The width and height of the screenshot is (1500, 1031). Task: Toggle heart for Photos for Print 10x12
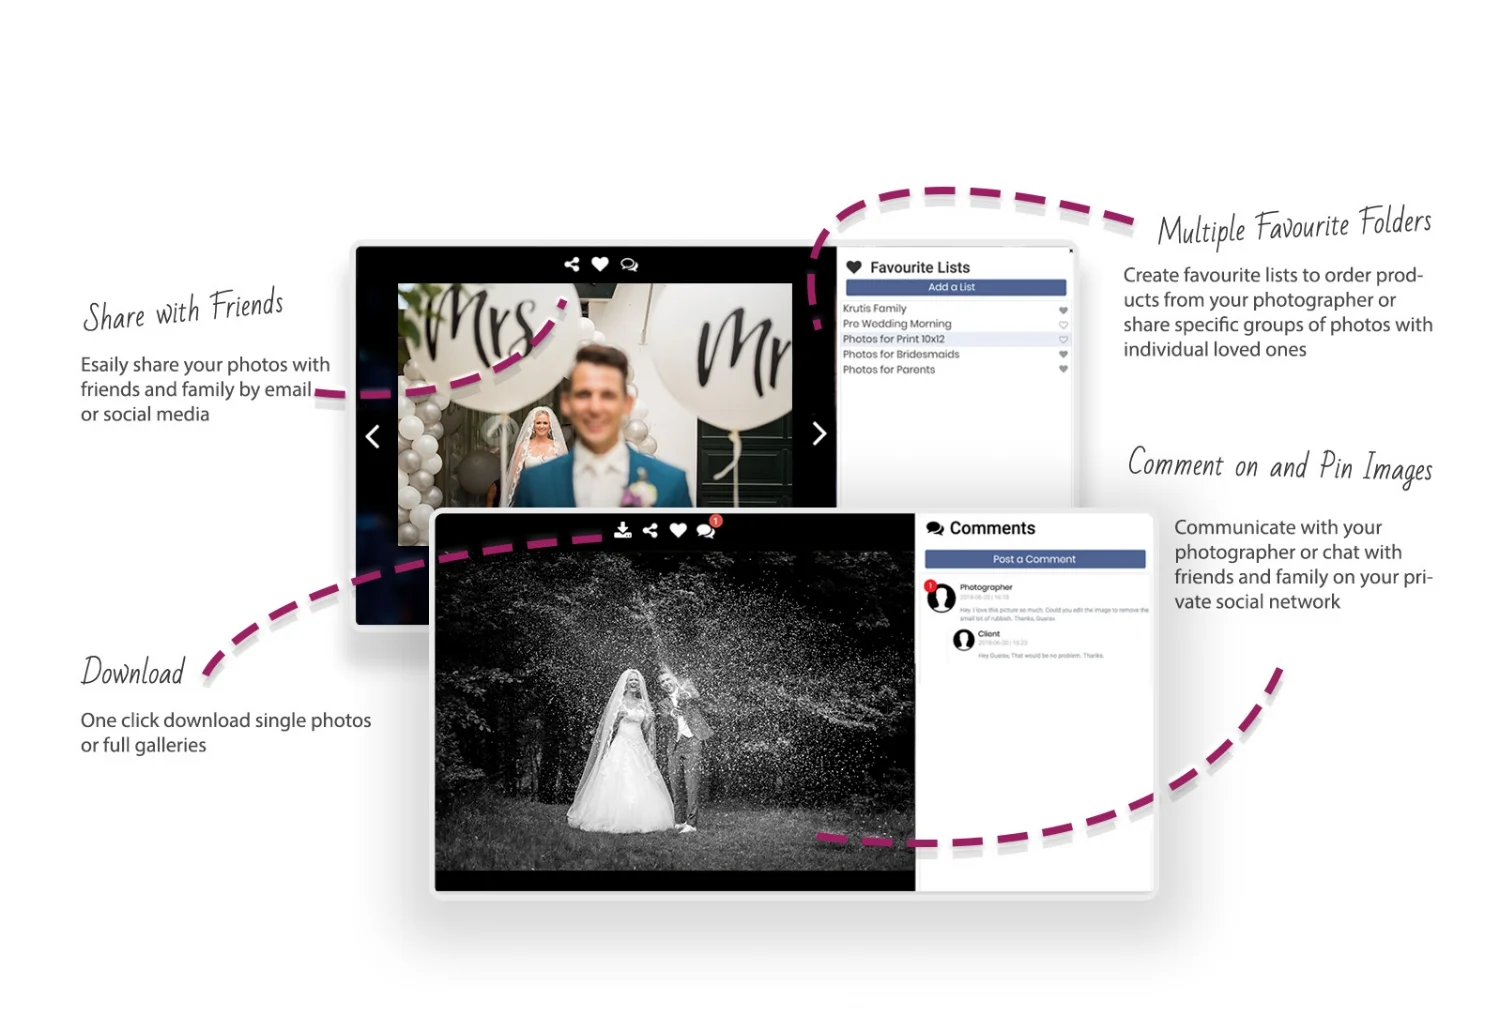pyautogui.click(x=1063, y=340)
